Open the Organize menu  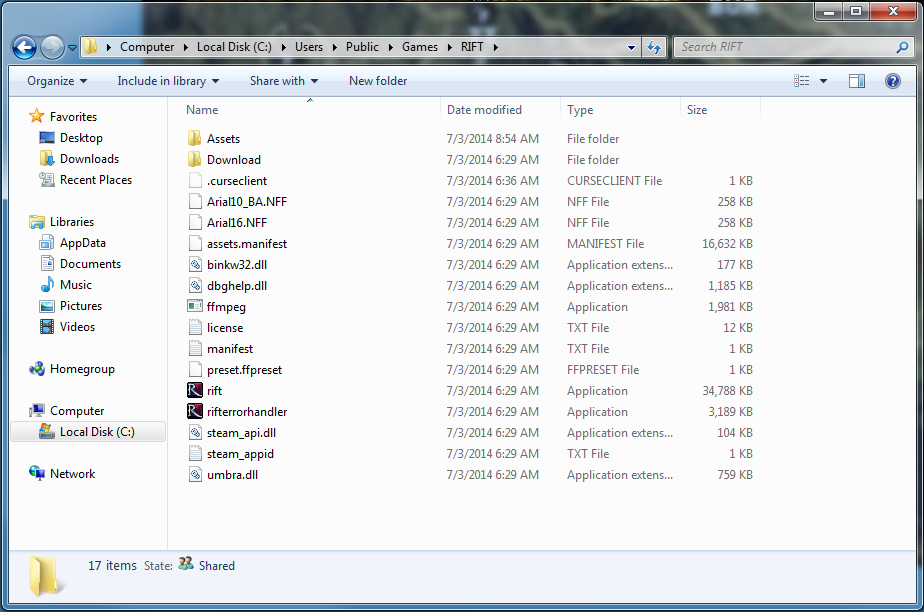click(57, 81)
